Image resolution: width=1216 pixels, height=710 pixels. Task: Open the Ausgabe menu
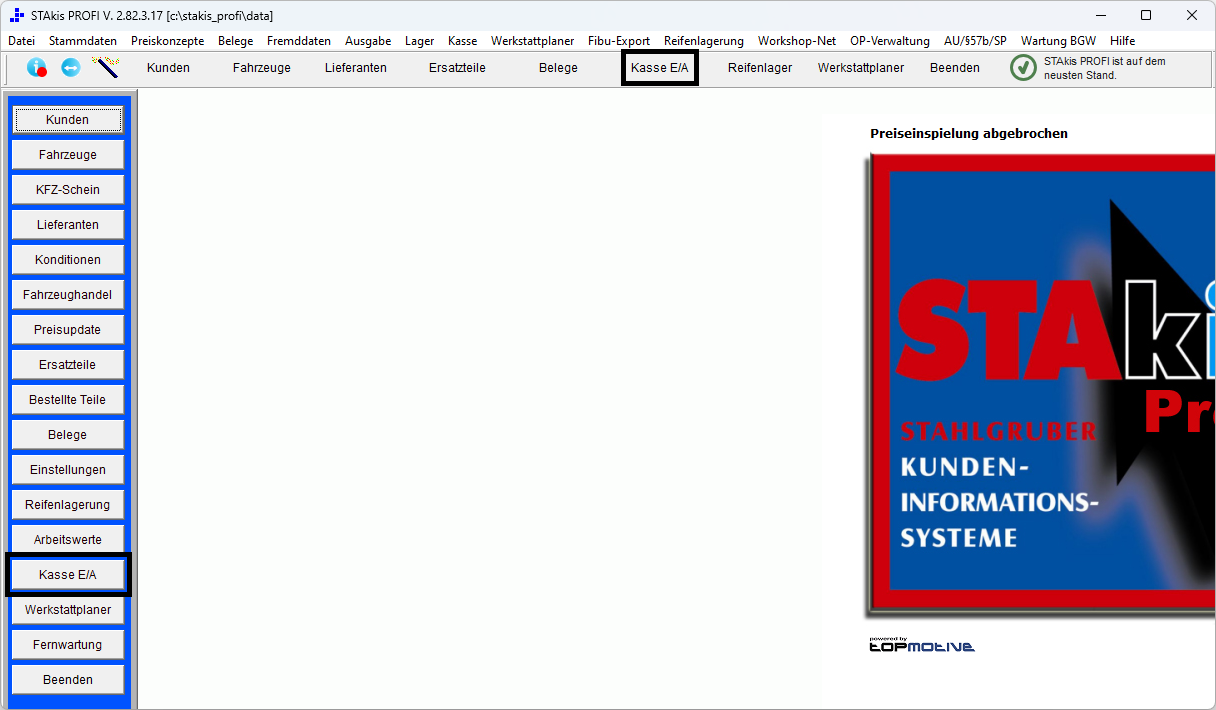tap(368, 41)
